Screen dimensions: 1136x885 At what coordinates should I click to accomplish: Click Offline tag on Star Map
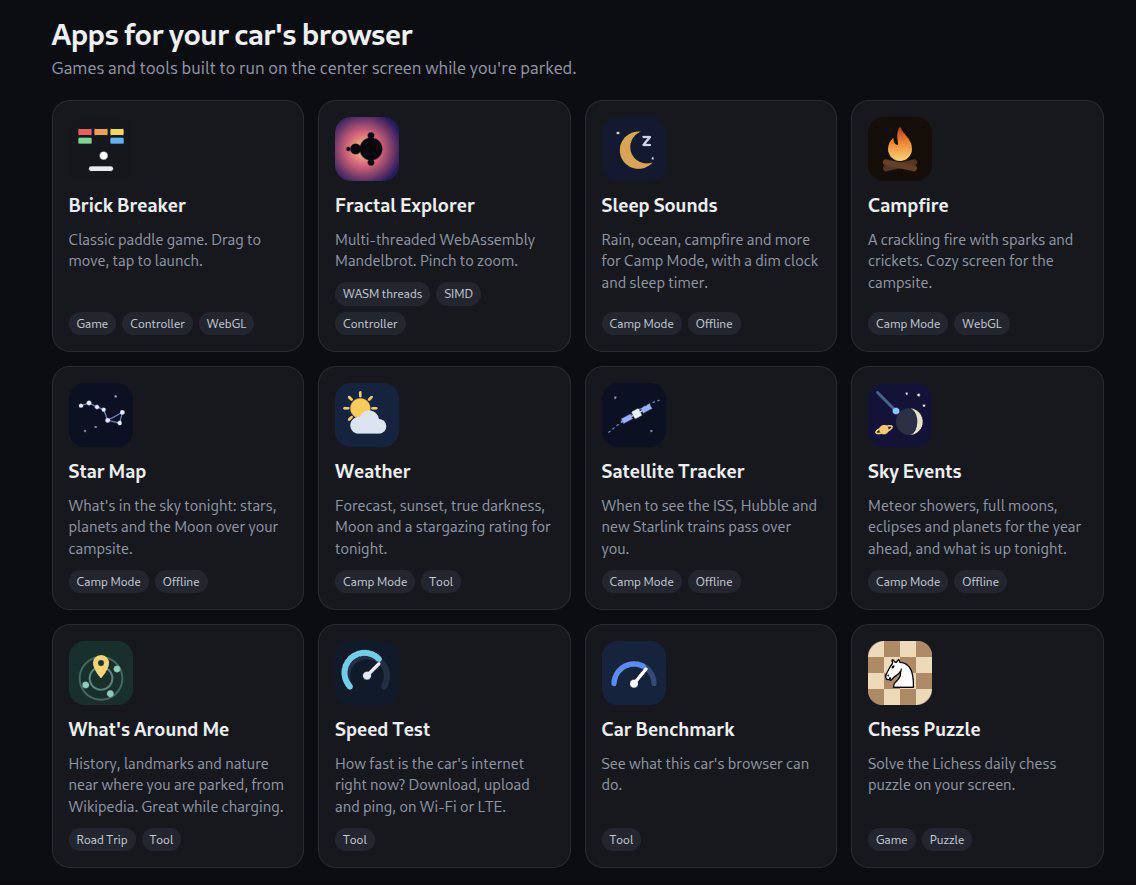(180, 582)
